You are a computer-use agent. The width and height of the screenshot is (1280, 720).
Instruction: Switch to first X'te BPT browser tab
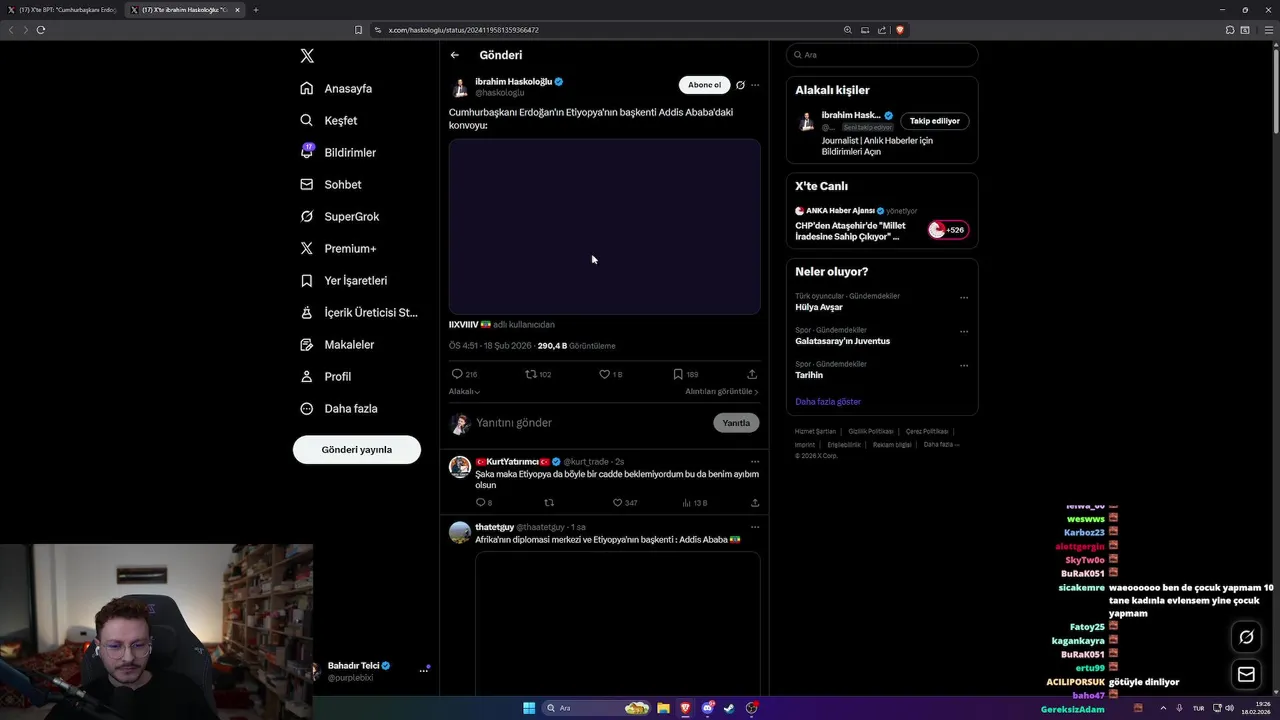click(x=62, y=10)
